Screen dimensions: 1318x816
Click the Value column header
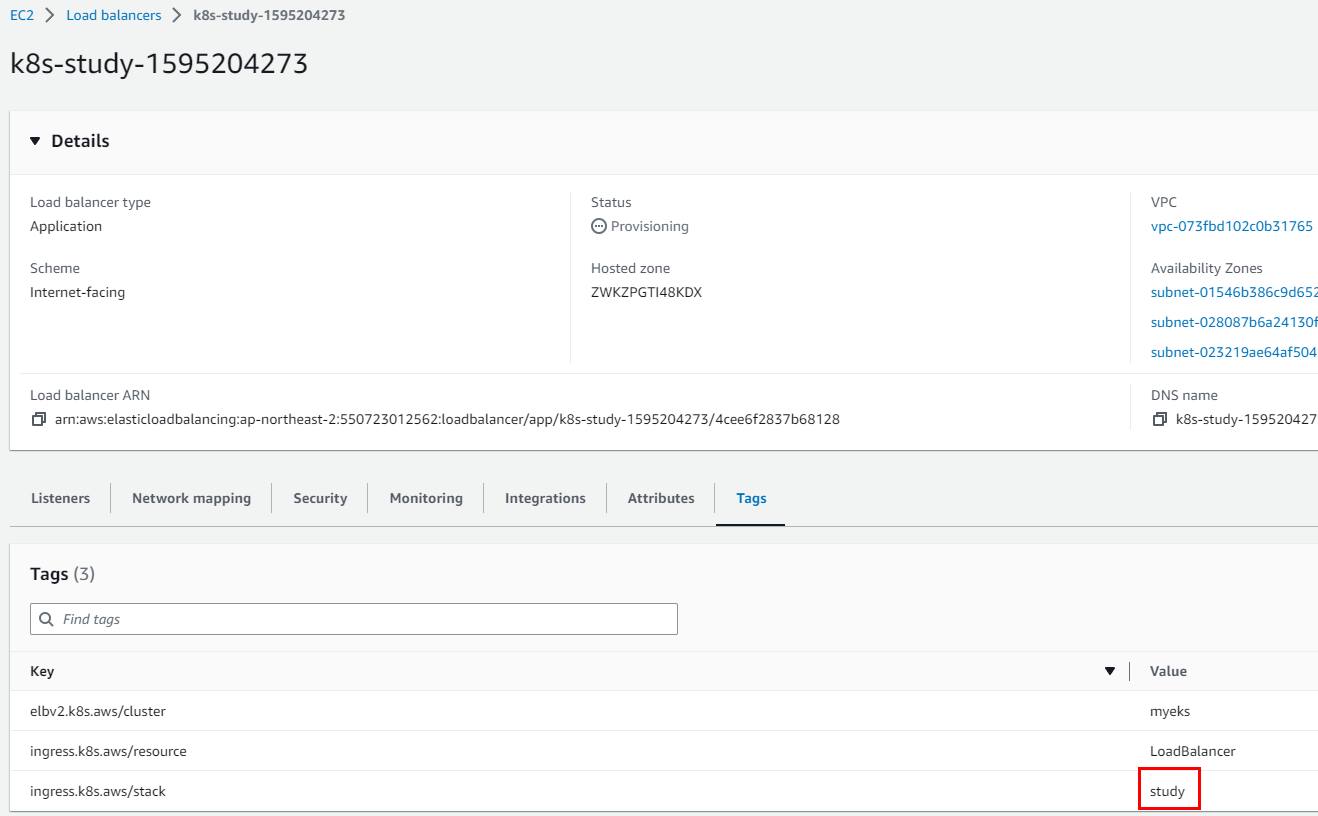tap(1168, 671)
